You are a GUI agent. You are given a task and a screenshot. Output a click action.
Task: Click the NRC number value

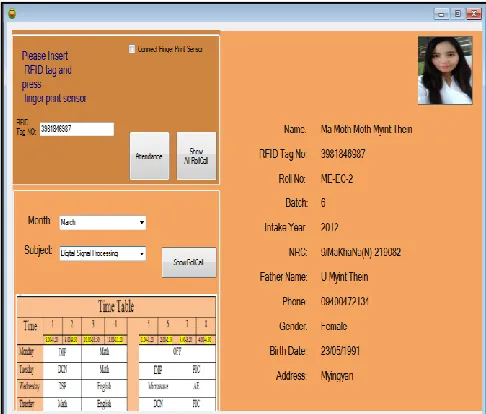point(361,252)
